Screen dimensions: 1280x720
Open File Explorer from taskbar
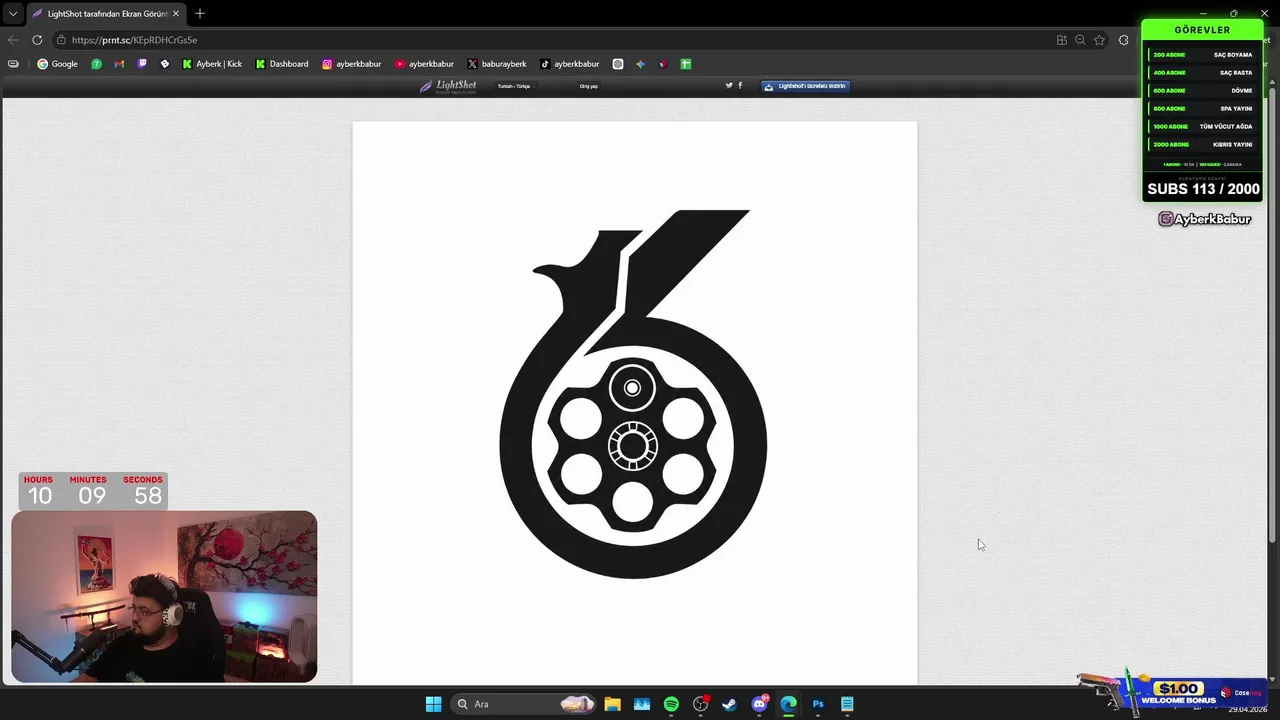pos(612,704)
